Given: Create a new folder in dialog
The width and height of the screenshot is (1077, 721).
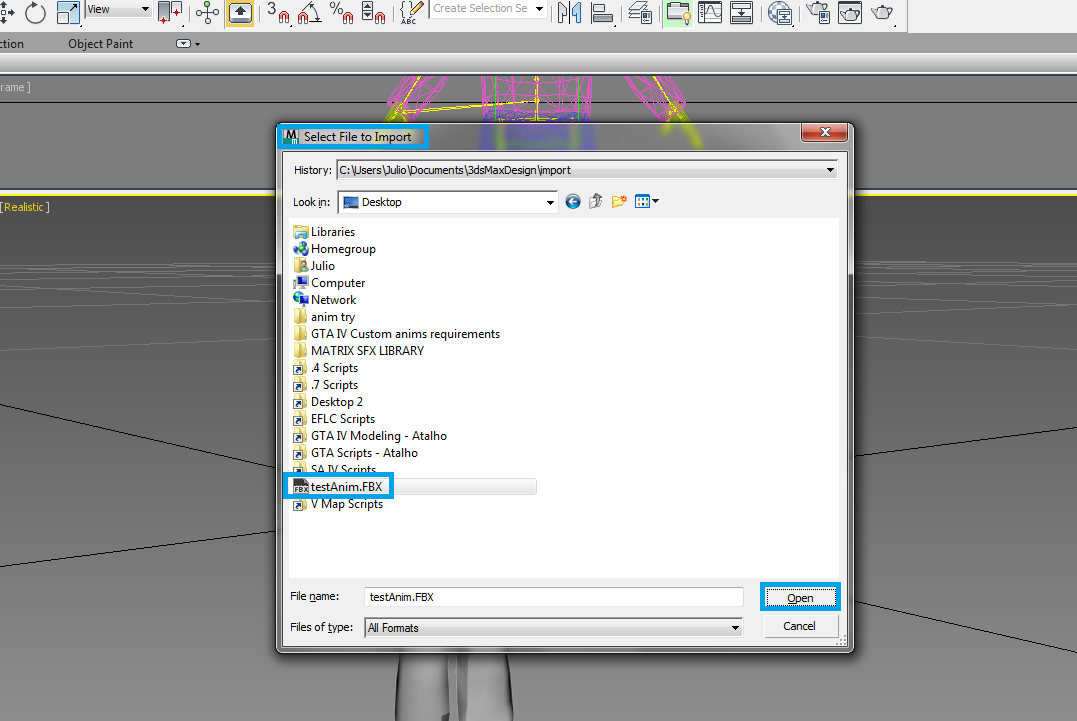Looking at the screenshot, I should [x=619, y=201].
